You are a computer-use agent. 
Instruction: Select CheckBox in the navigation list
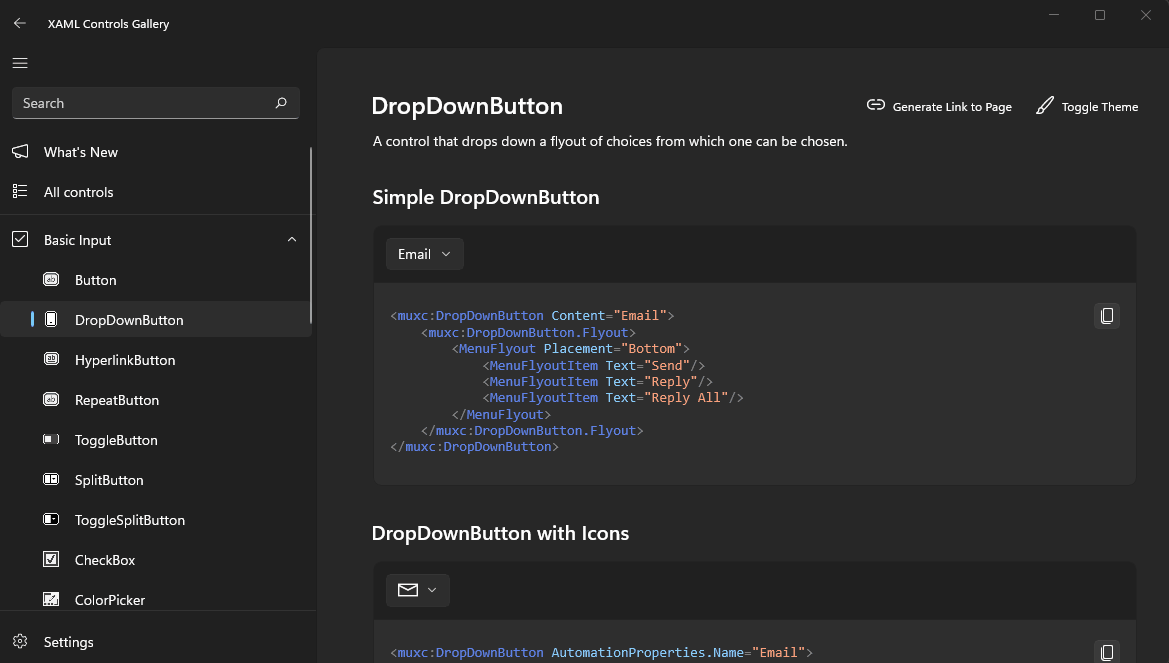105,560
